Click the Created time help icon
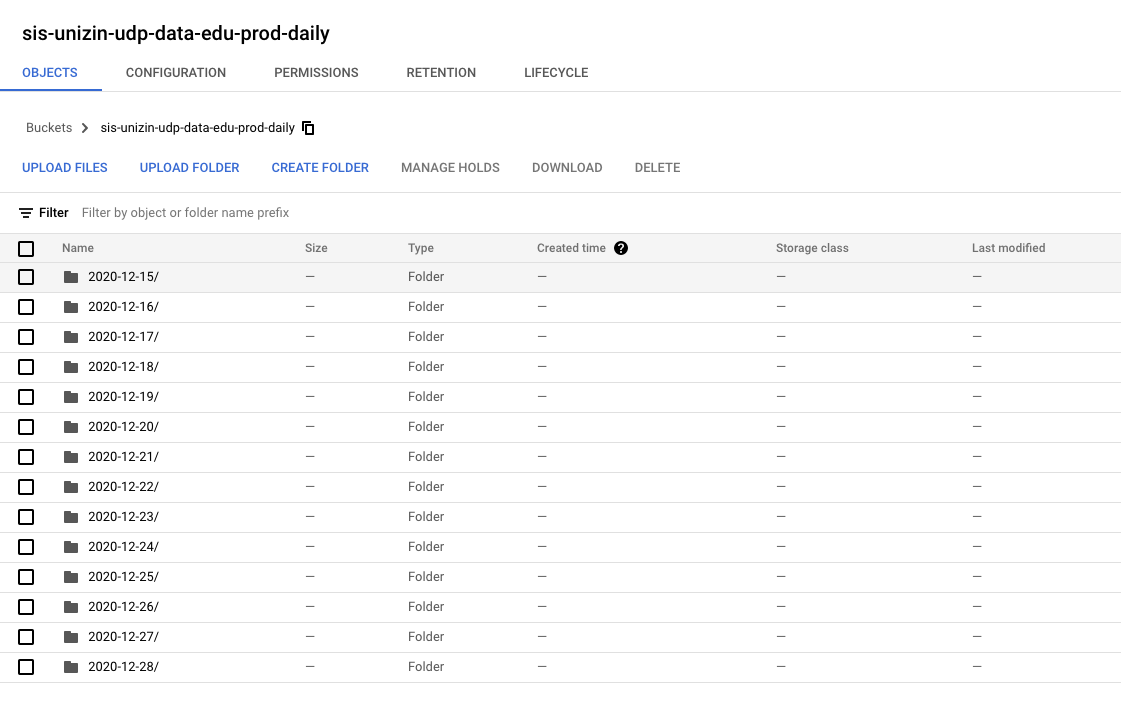This screenshot has height=703, width=1121. click(620, 248)
